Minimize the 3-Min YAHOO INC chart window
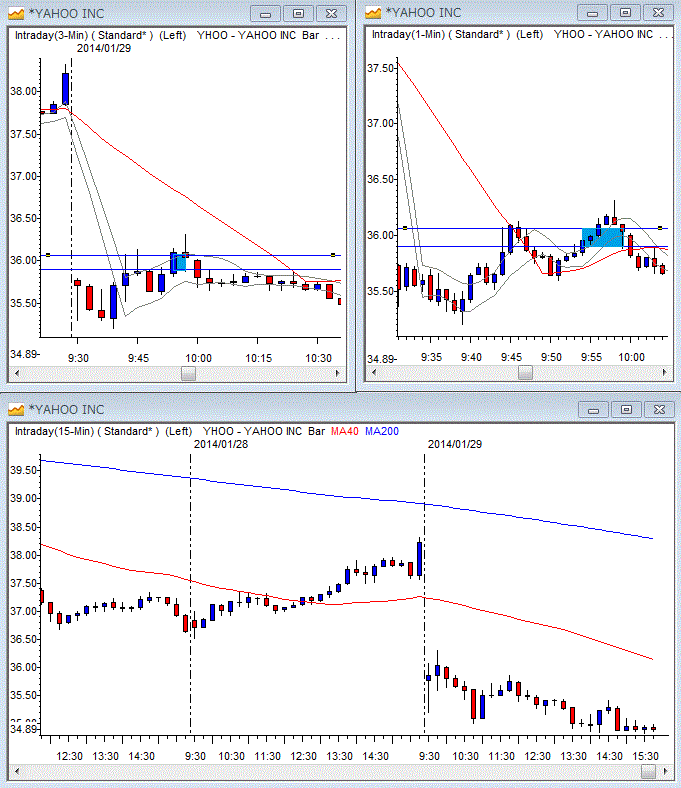681x788 pixels. 265,14
